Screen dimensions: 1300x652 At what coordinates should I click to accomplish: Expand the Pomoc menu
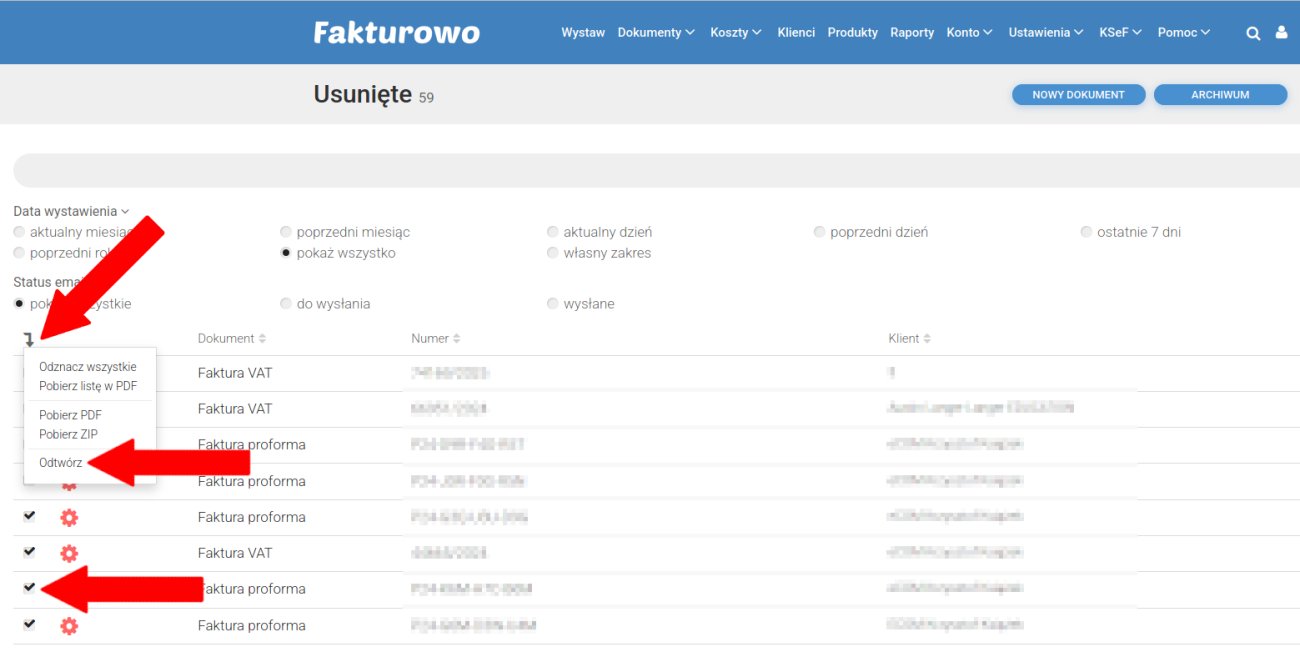[1184, 32]
